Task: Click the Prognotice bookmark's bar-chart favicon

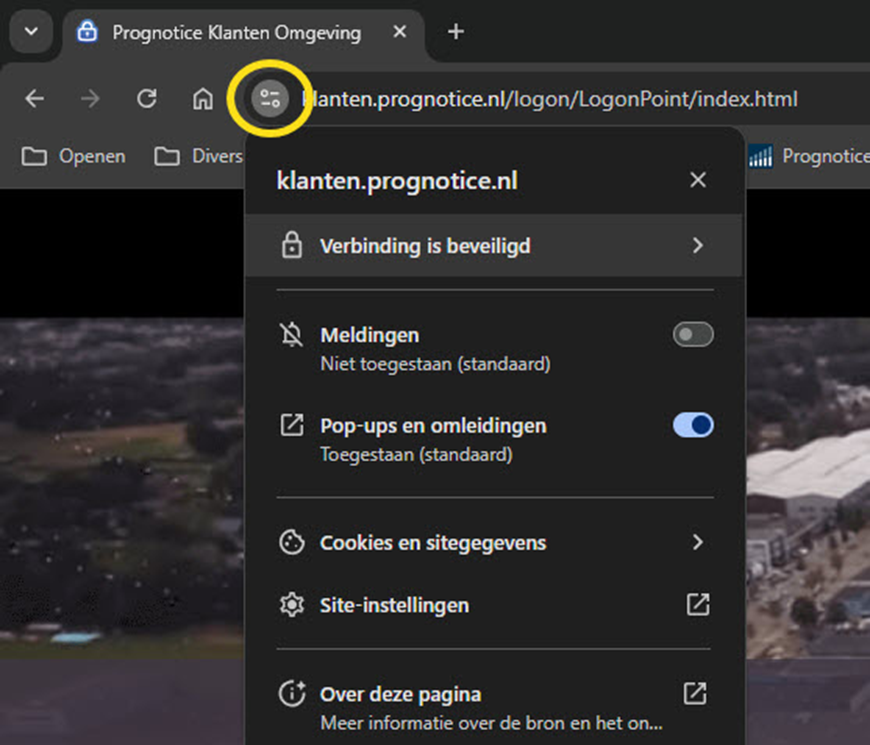Action: [760, 156]
